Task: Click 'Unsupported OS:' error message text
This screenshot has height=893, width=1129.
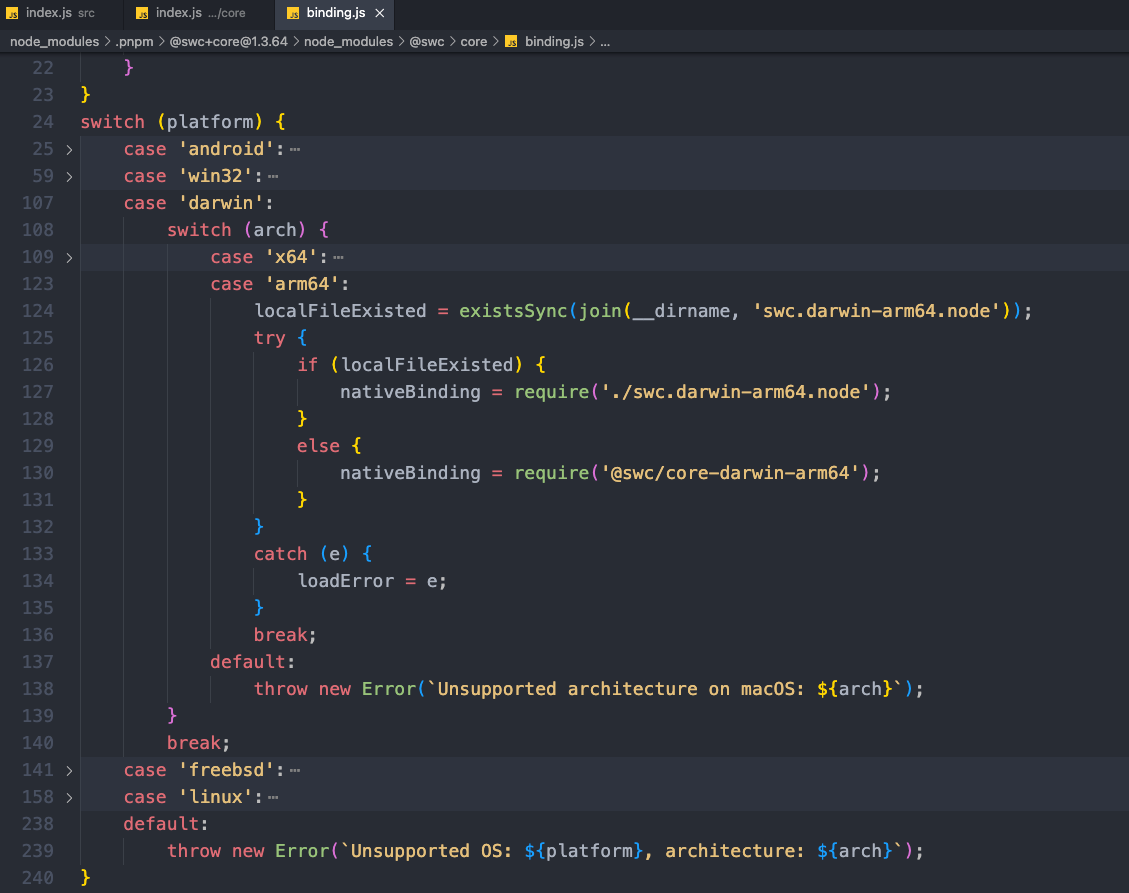Action: pos(431,851)
